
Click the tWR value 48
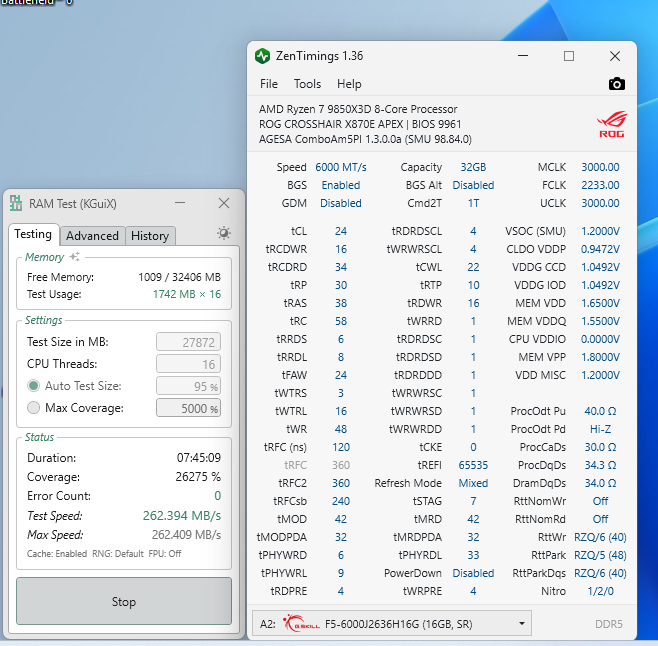tap(341, 429)
